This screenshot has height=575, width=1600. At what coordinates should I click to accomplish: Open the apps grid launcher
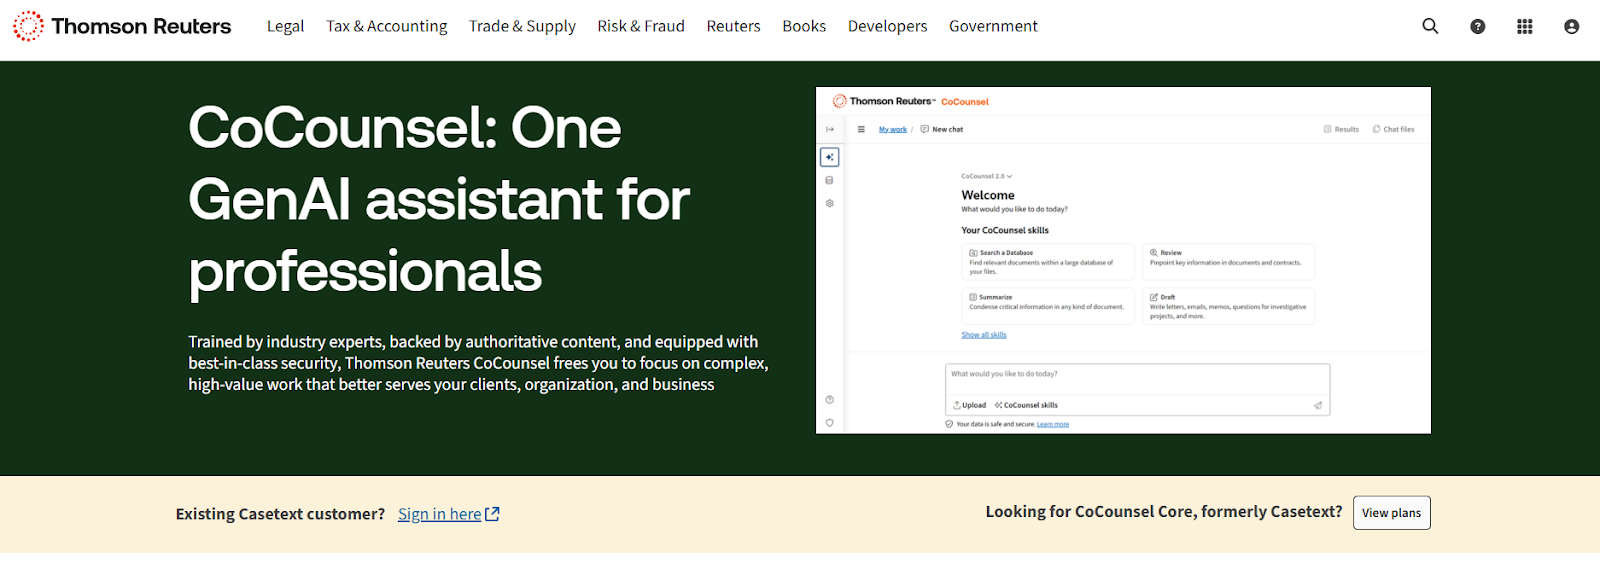[1524, 27]
